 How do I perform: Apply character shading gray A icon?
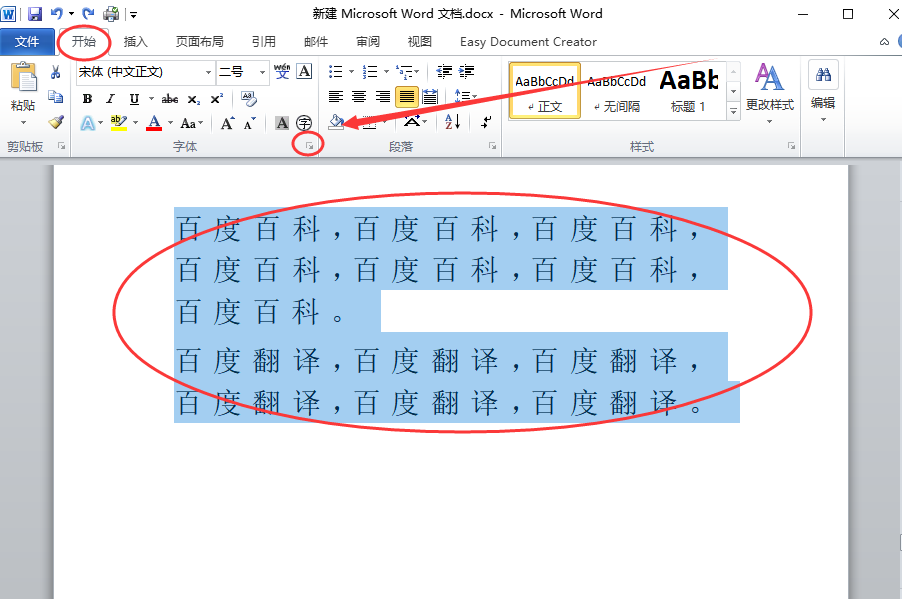click(x=282, y=123)
